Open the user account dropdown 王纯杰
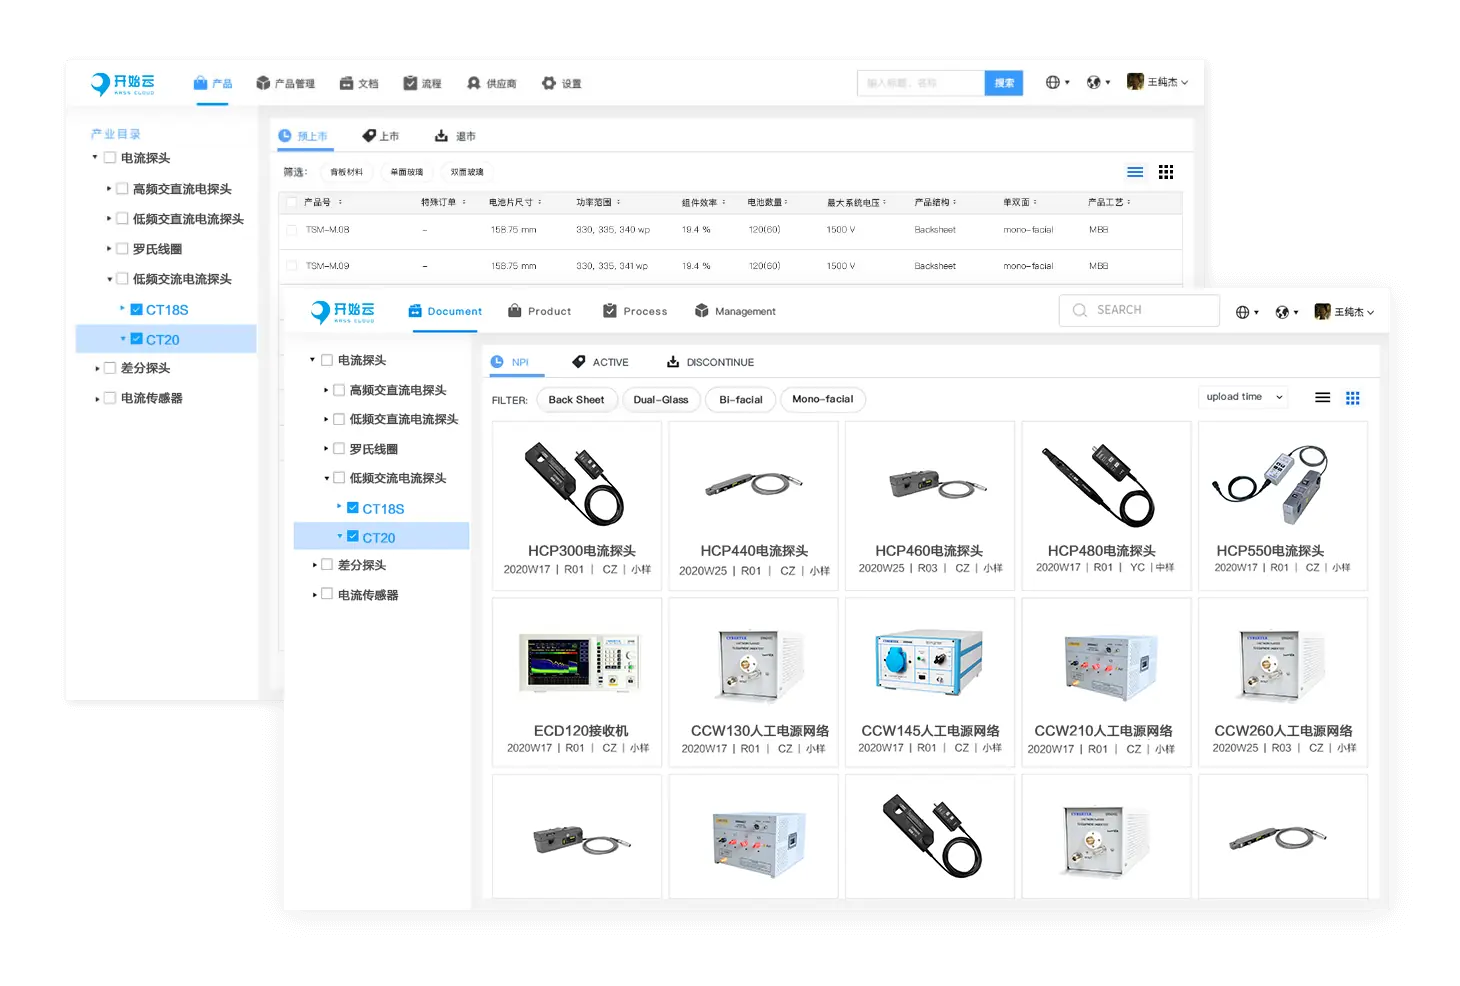 pyautogui.click(x=1345, y=312)
